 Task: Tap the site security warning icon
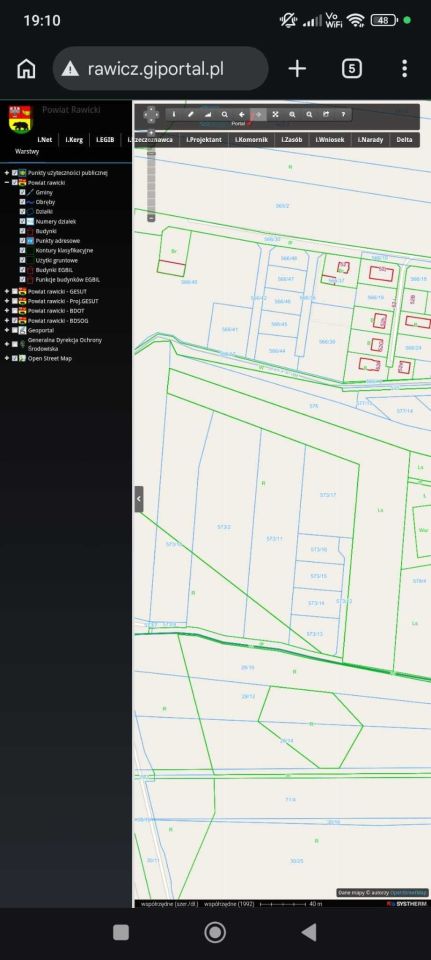(70, 69)
